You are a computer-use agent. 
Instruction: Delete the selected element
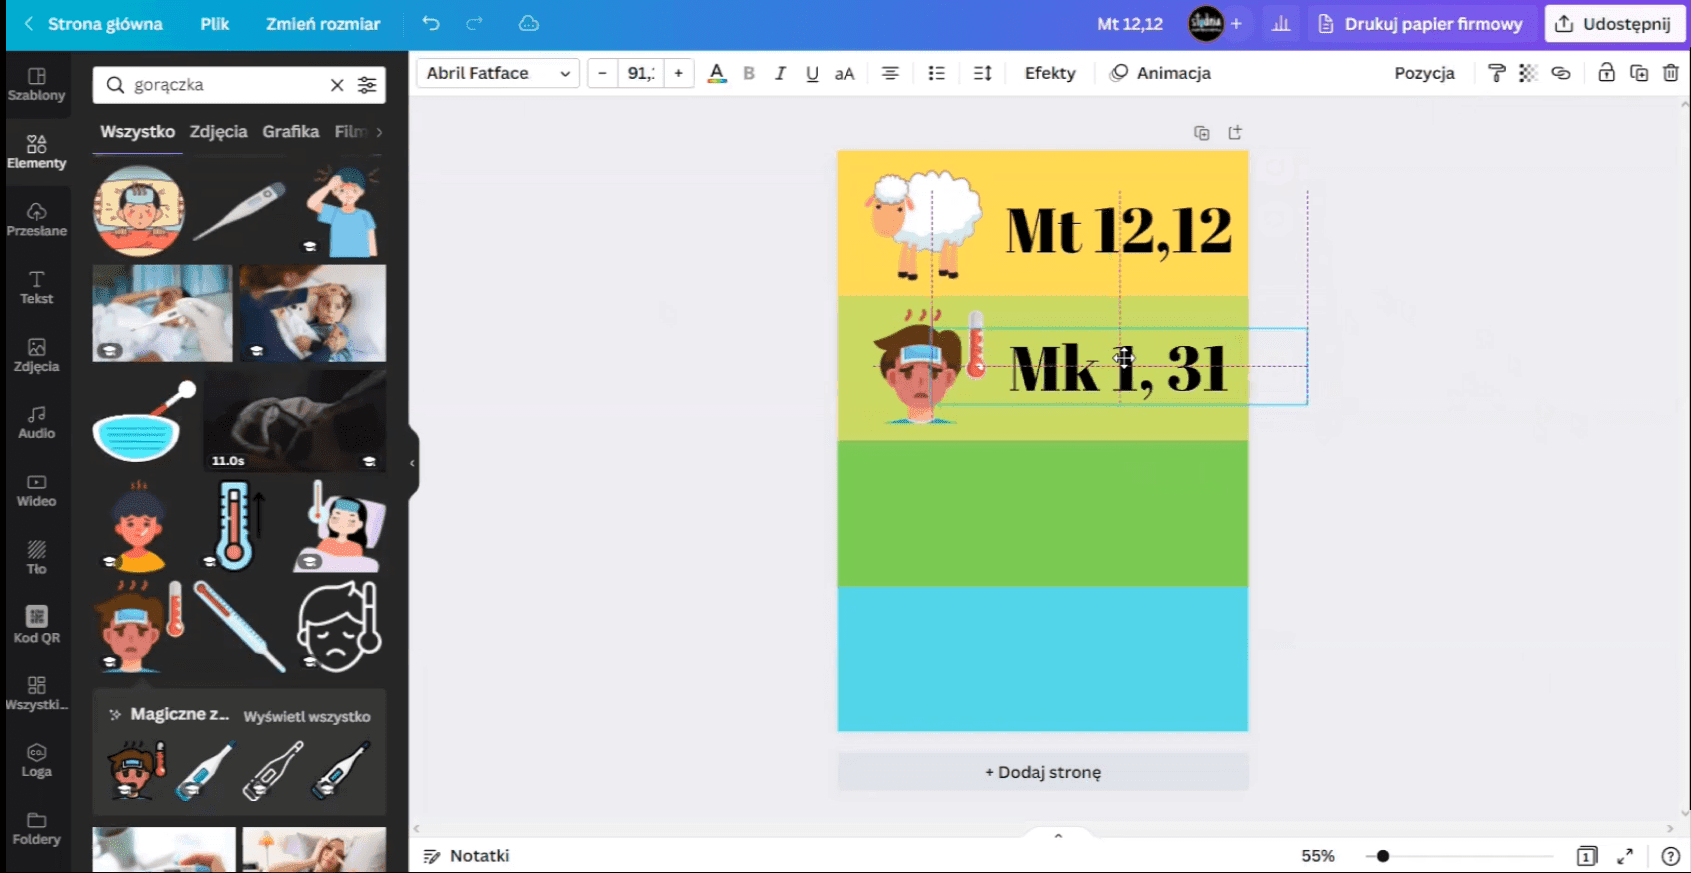click(x=1671, y=73)
